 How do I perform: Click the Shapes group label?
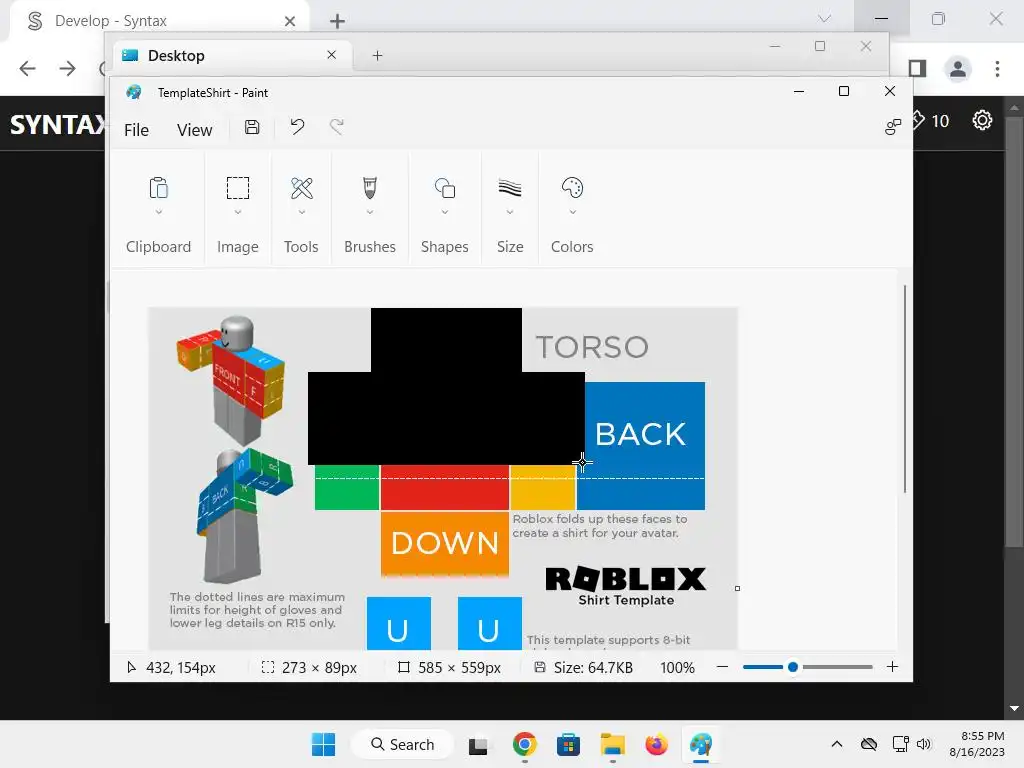click(x=445, y=247)
